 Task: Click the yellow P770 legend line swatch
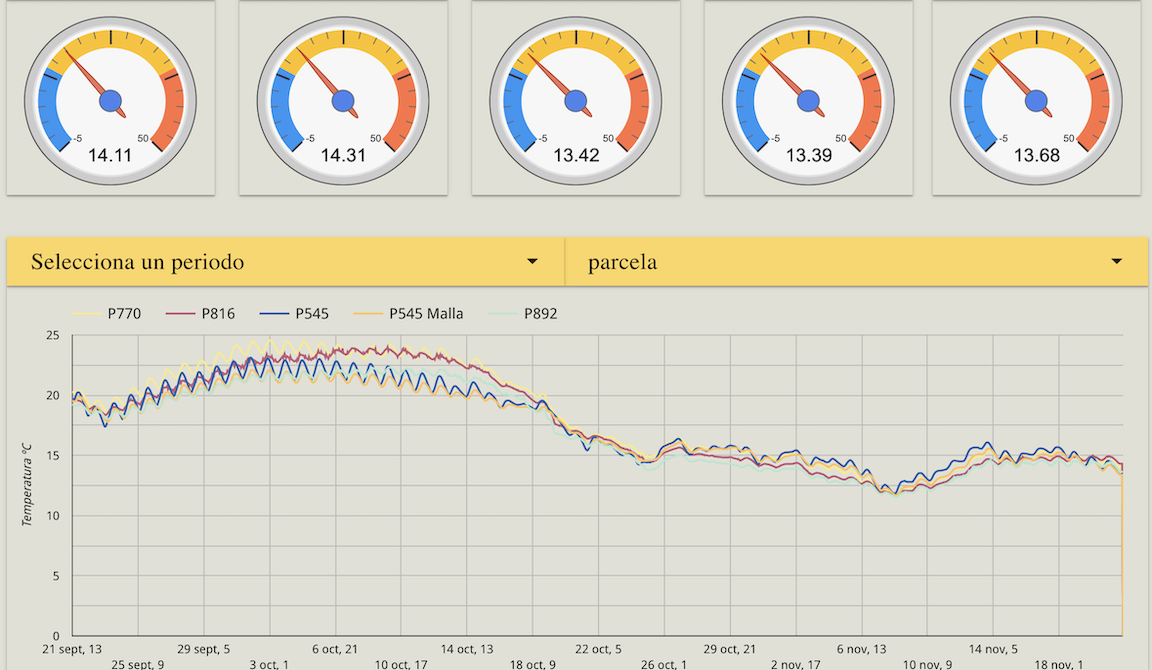85,314
